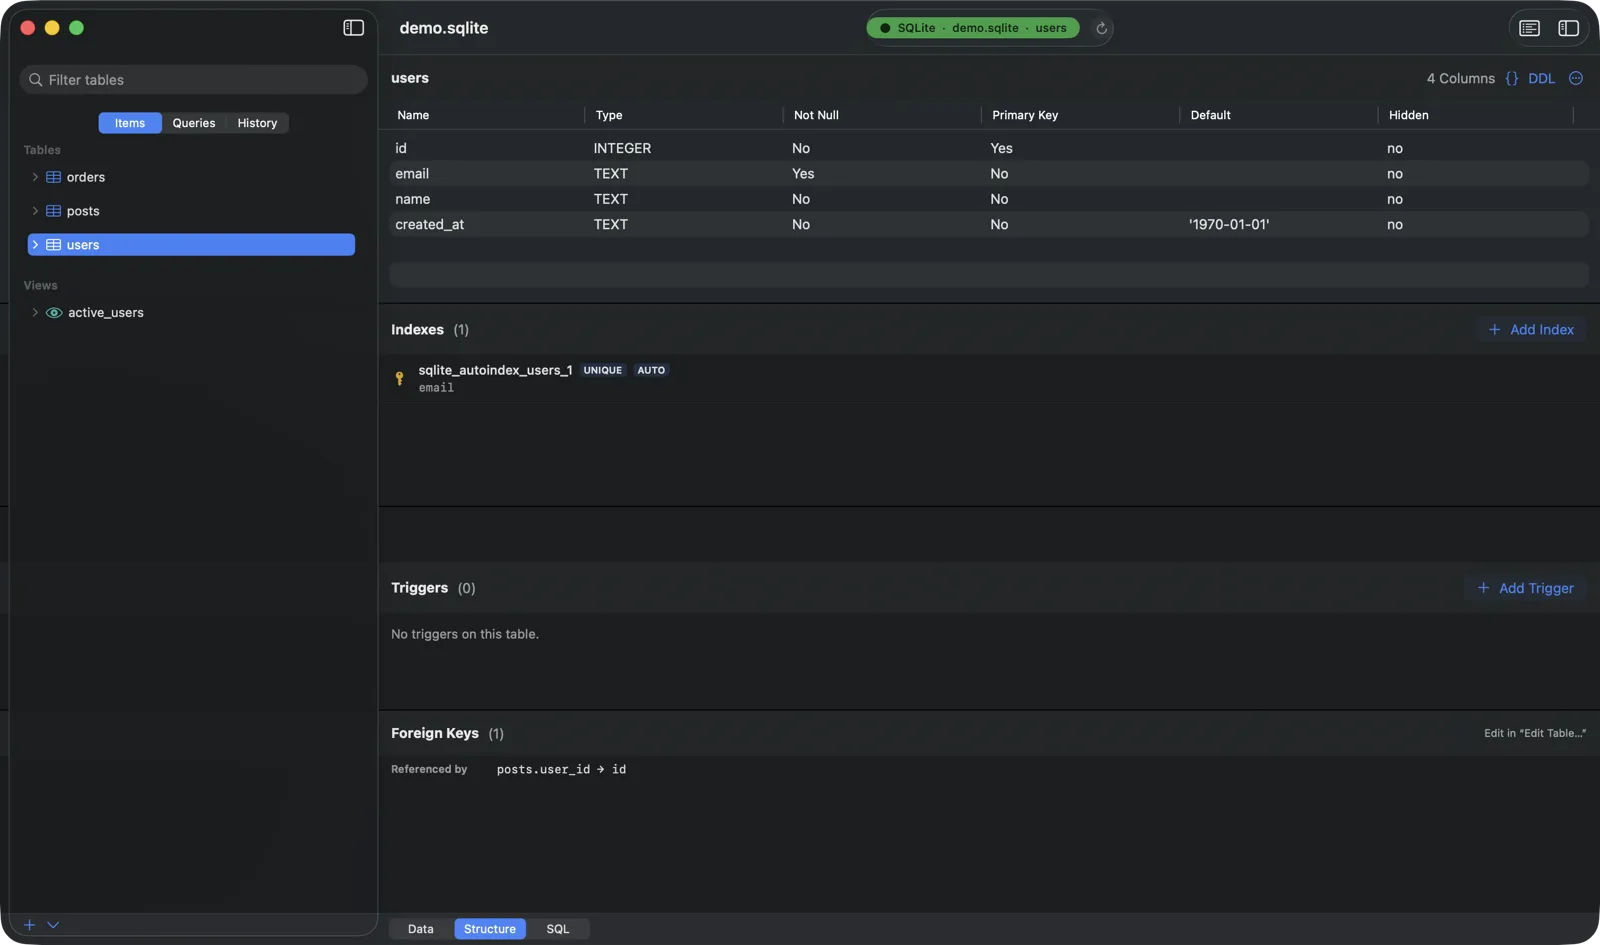1600x945 pixels.
Task: Click the demo.sqlite window title
Action: 444,28
